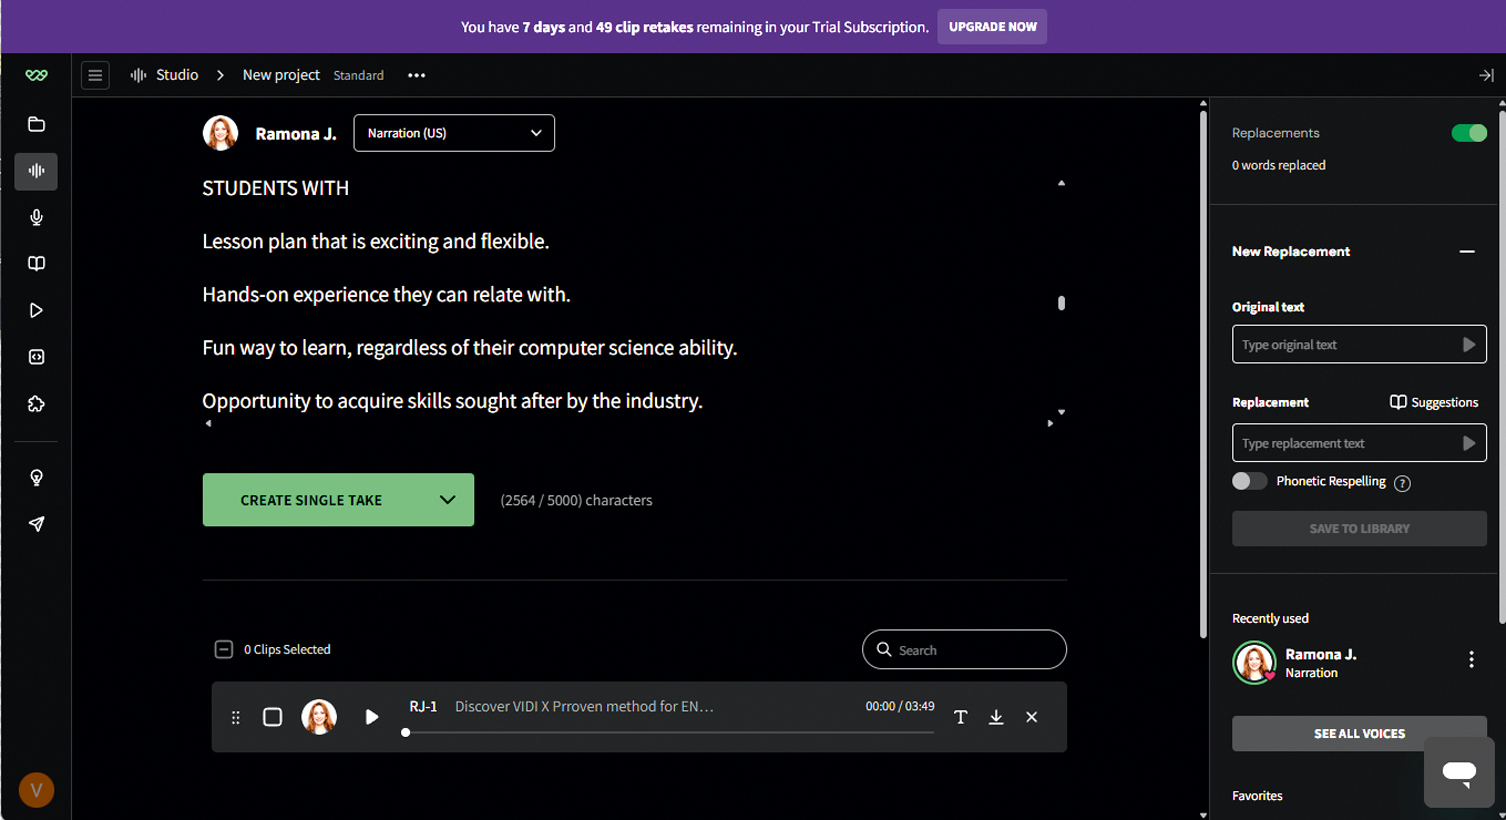Click the text T icon on RJ-1 clip
The width and height of the screenshot is (1506, 820).
(960, 717)
